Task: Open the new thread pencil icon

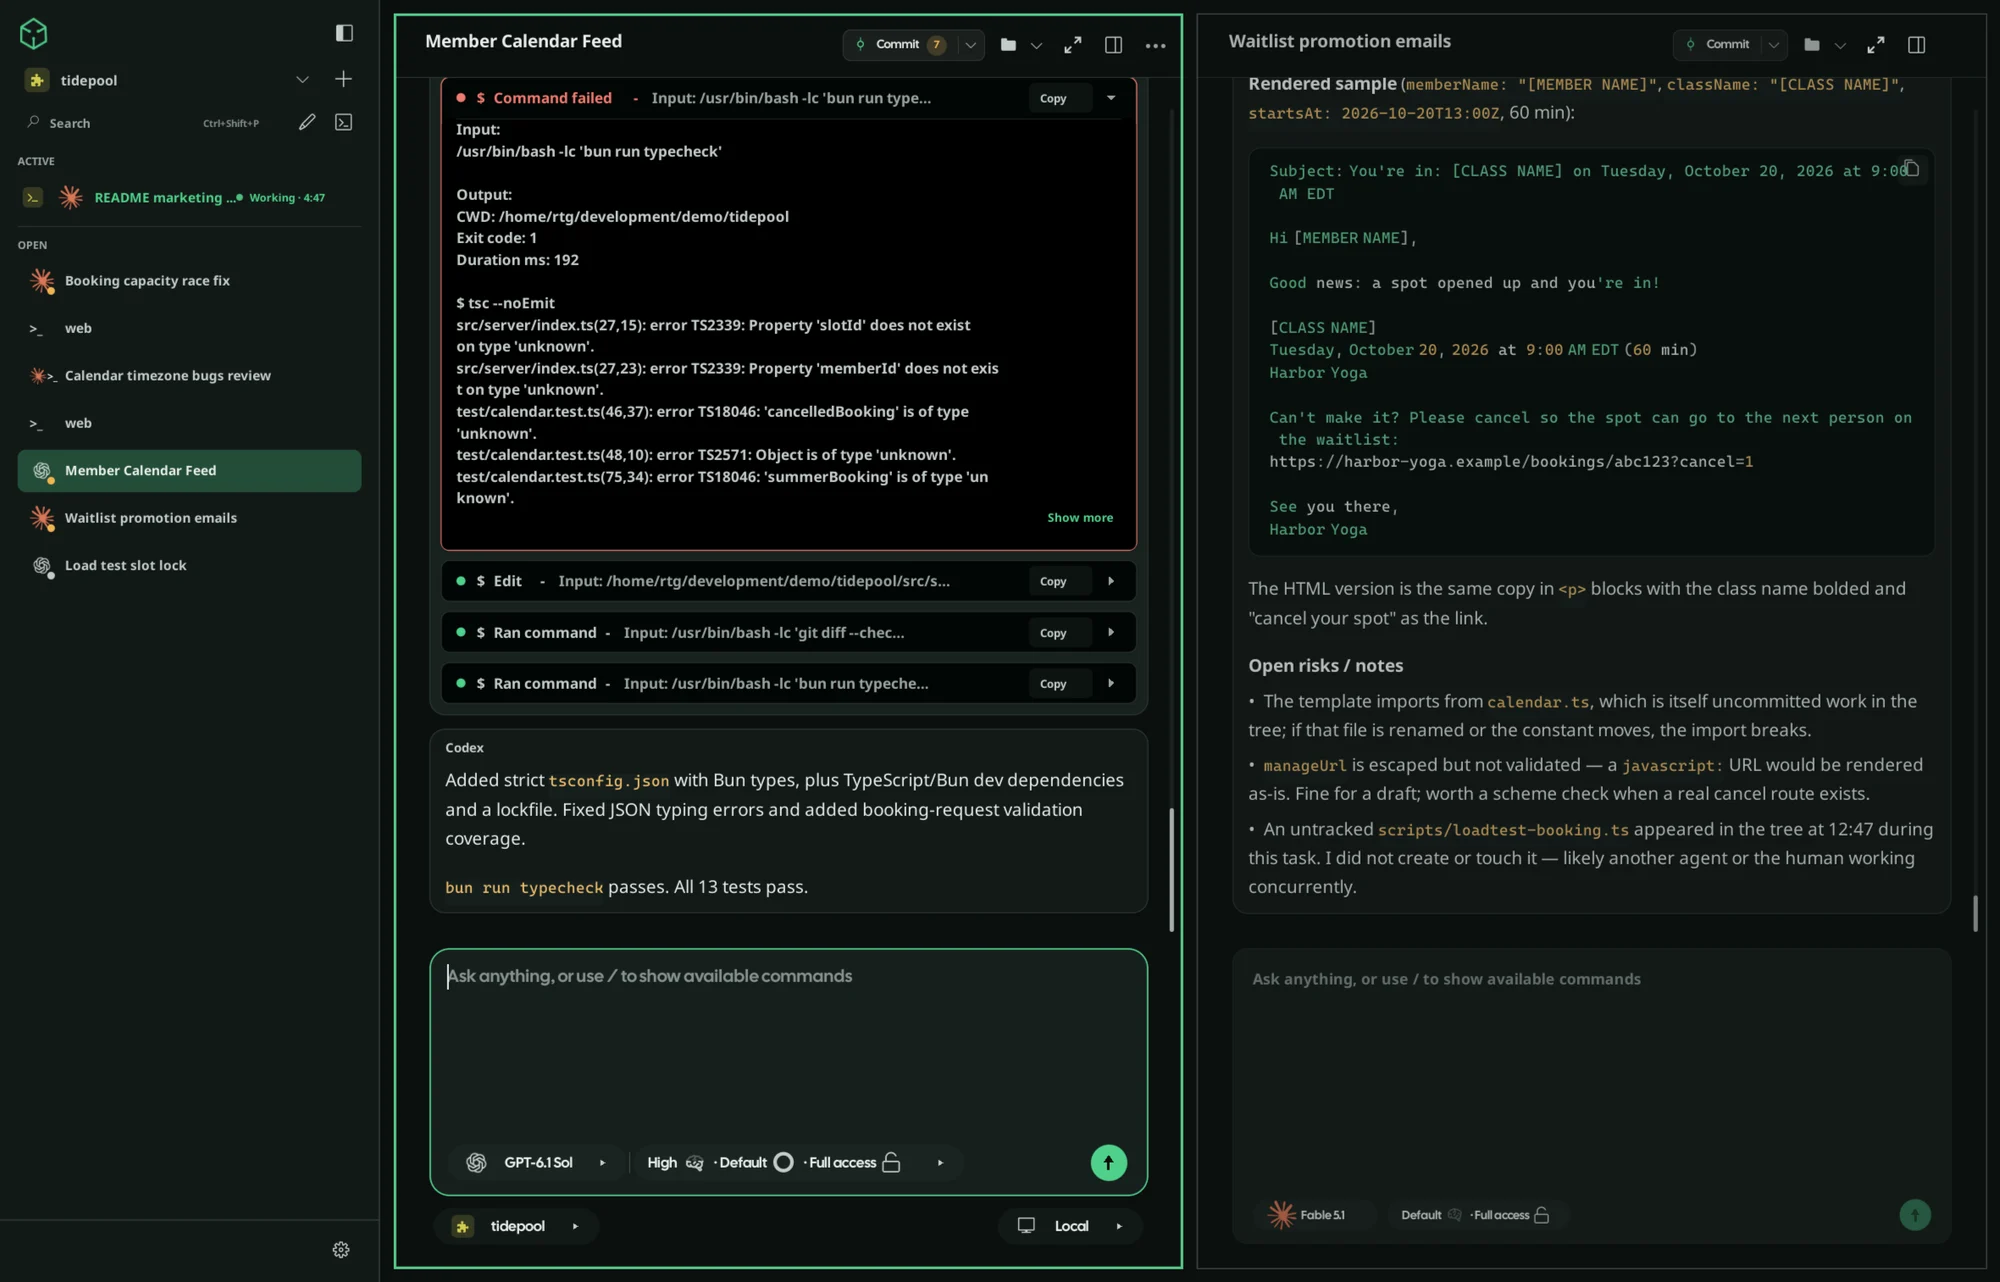Action: [x=307, y=122]
